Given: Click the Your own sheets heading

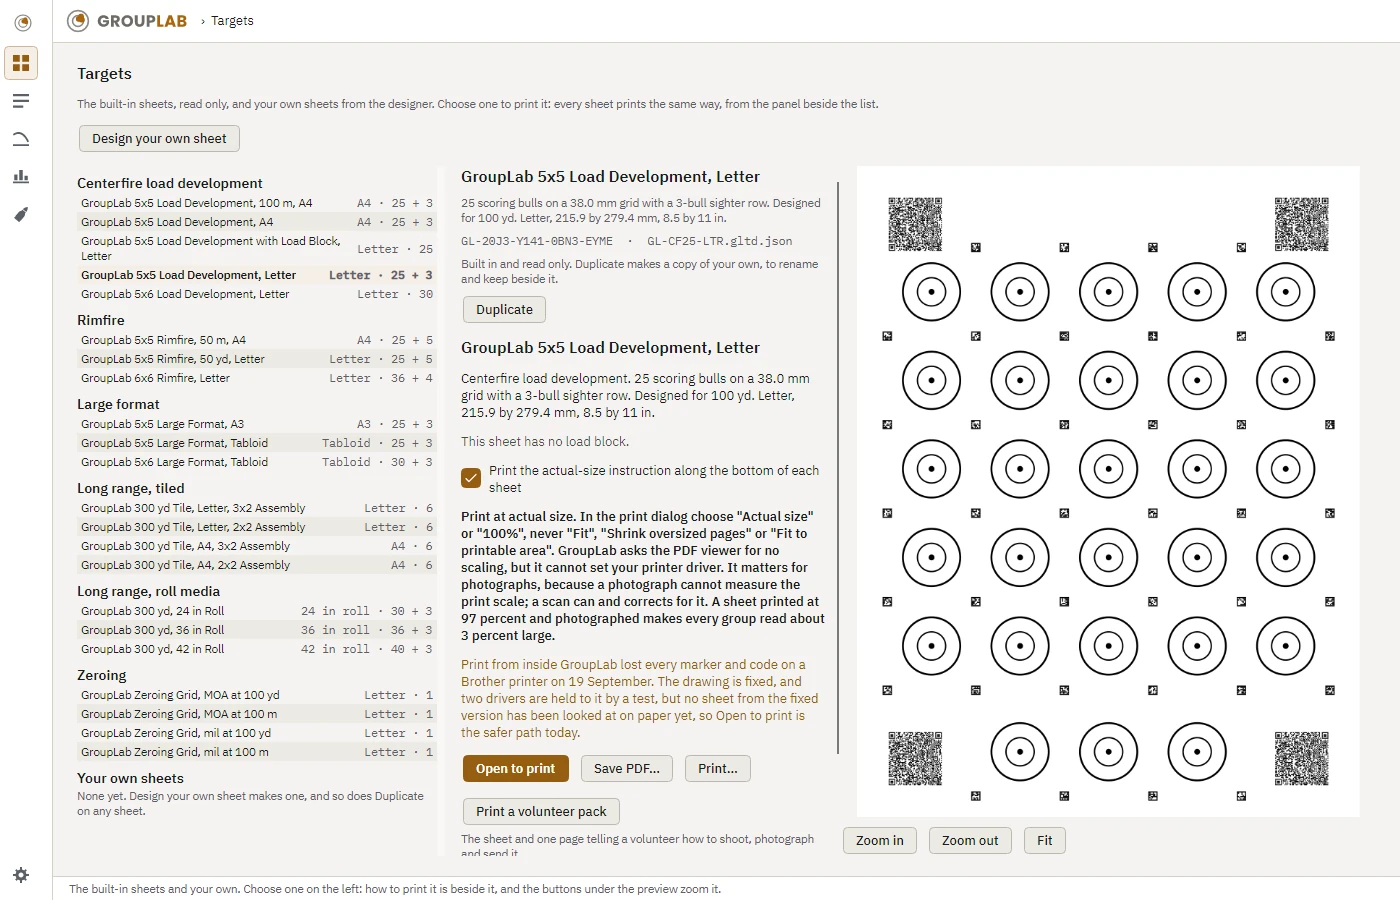Looking at the screenshot, I should (130, 778).
